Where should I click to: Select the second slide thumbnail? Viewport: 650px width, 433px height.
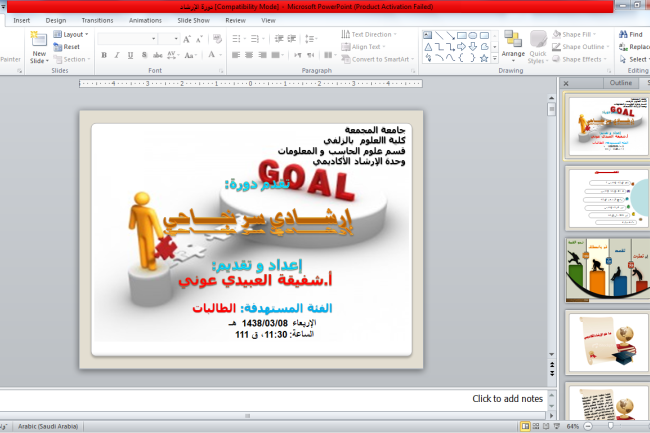(608, 198)
